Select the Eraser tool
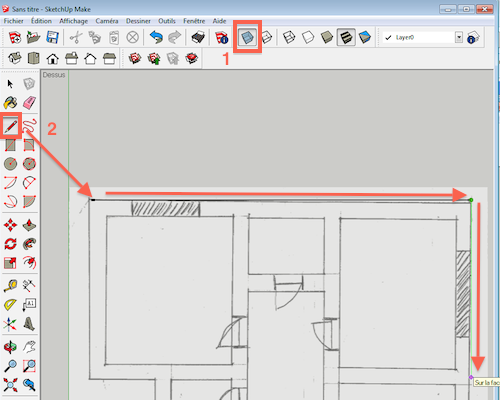This screenshot has height=400, width=500. 29,103
